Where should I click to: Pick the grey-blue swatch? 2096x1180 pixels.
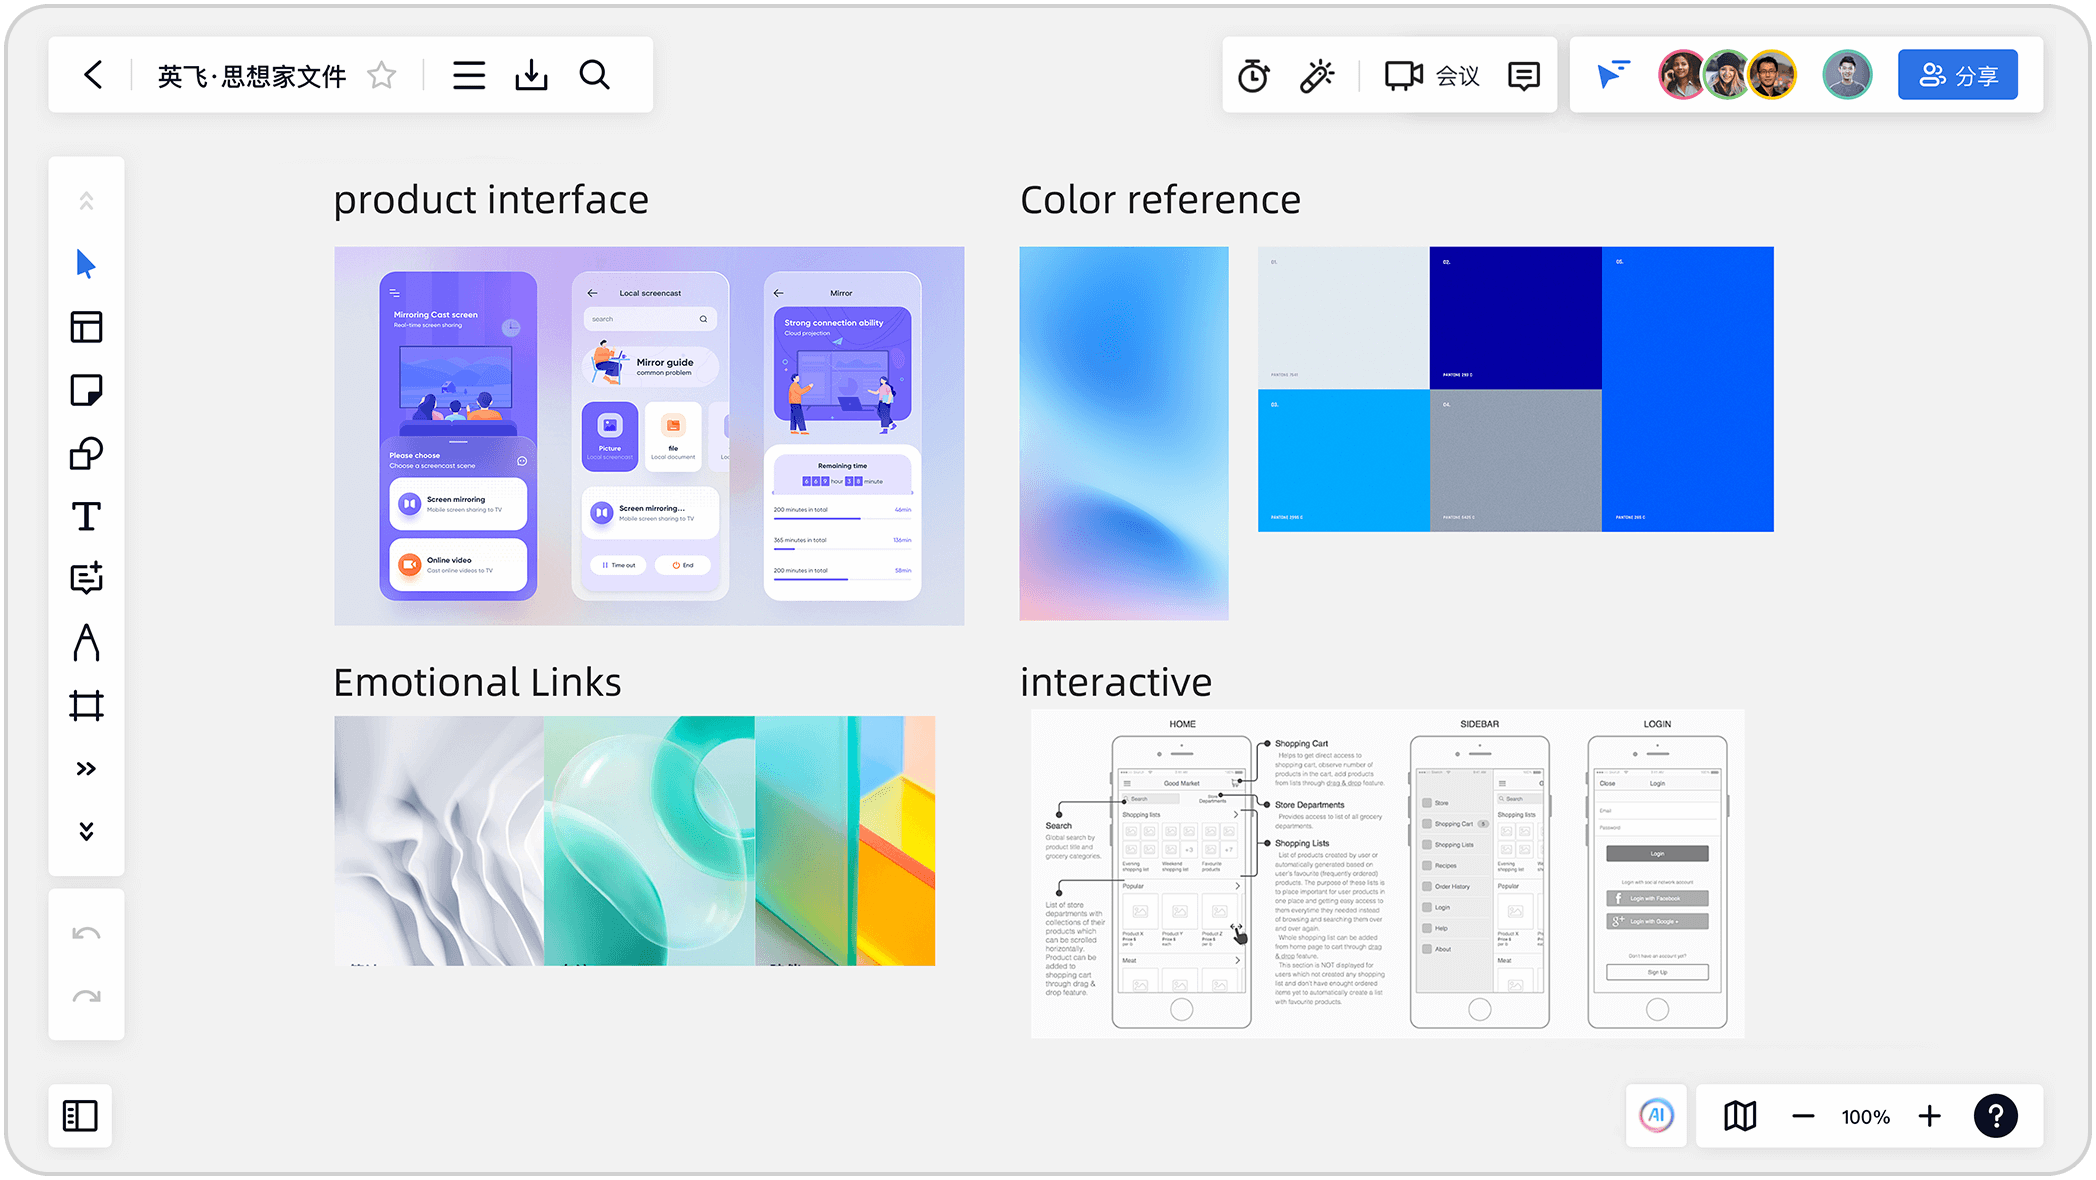coord(1515,460)
